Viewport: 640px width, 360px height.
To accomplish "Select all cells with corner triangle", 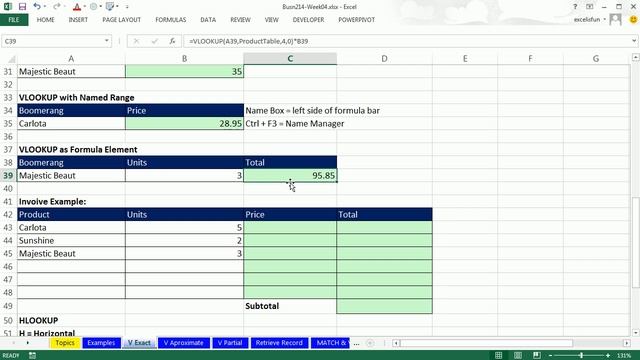I will [11, 59].
